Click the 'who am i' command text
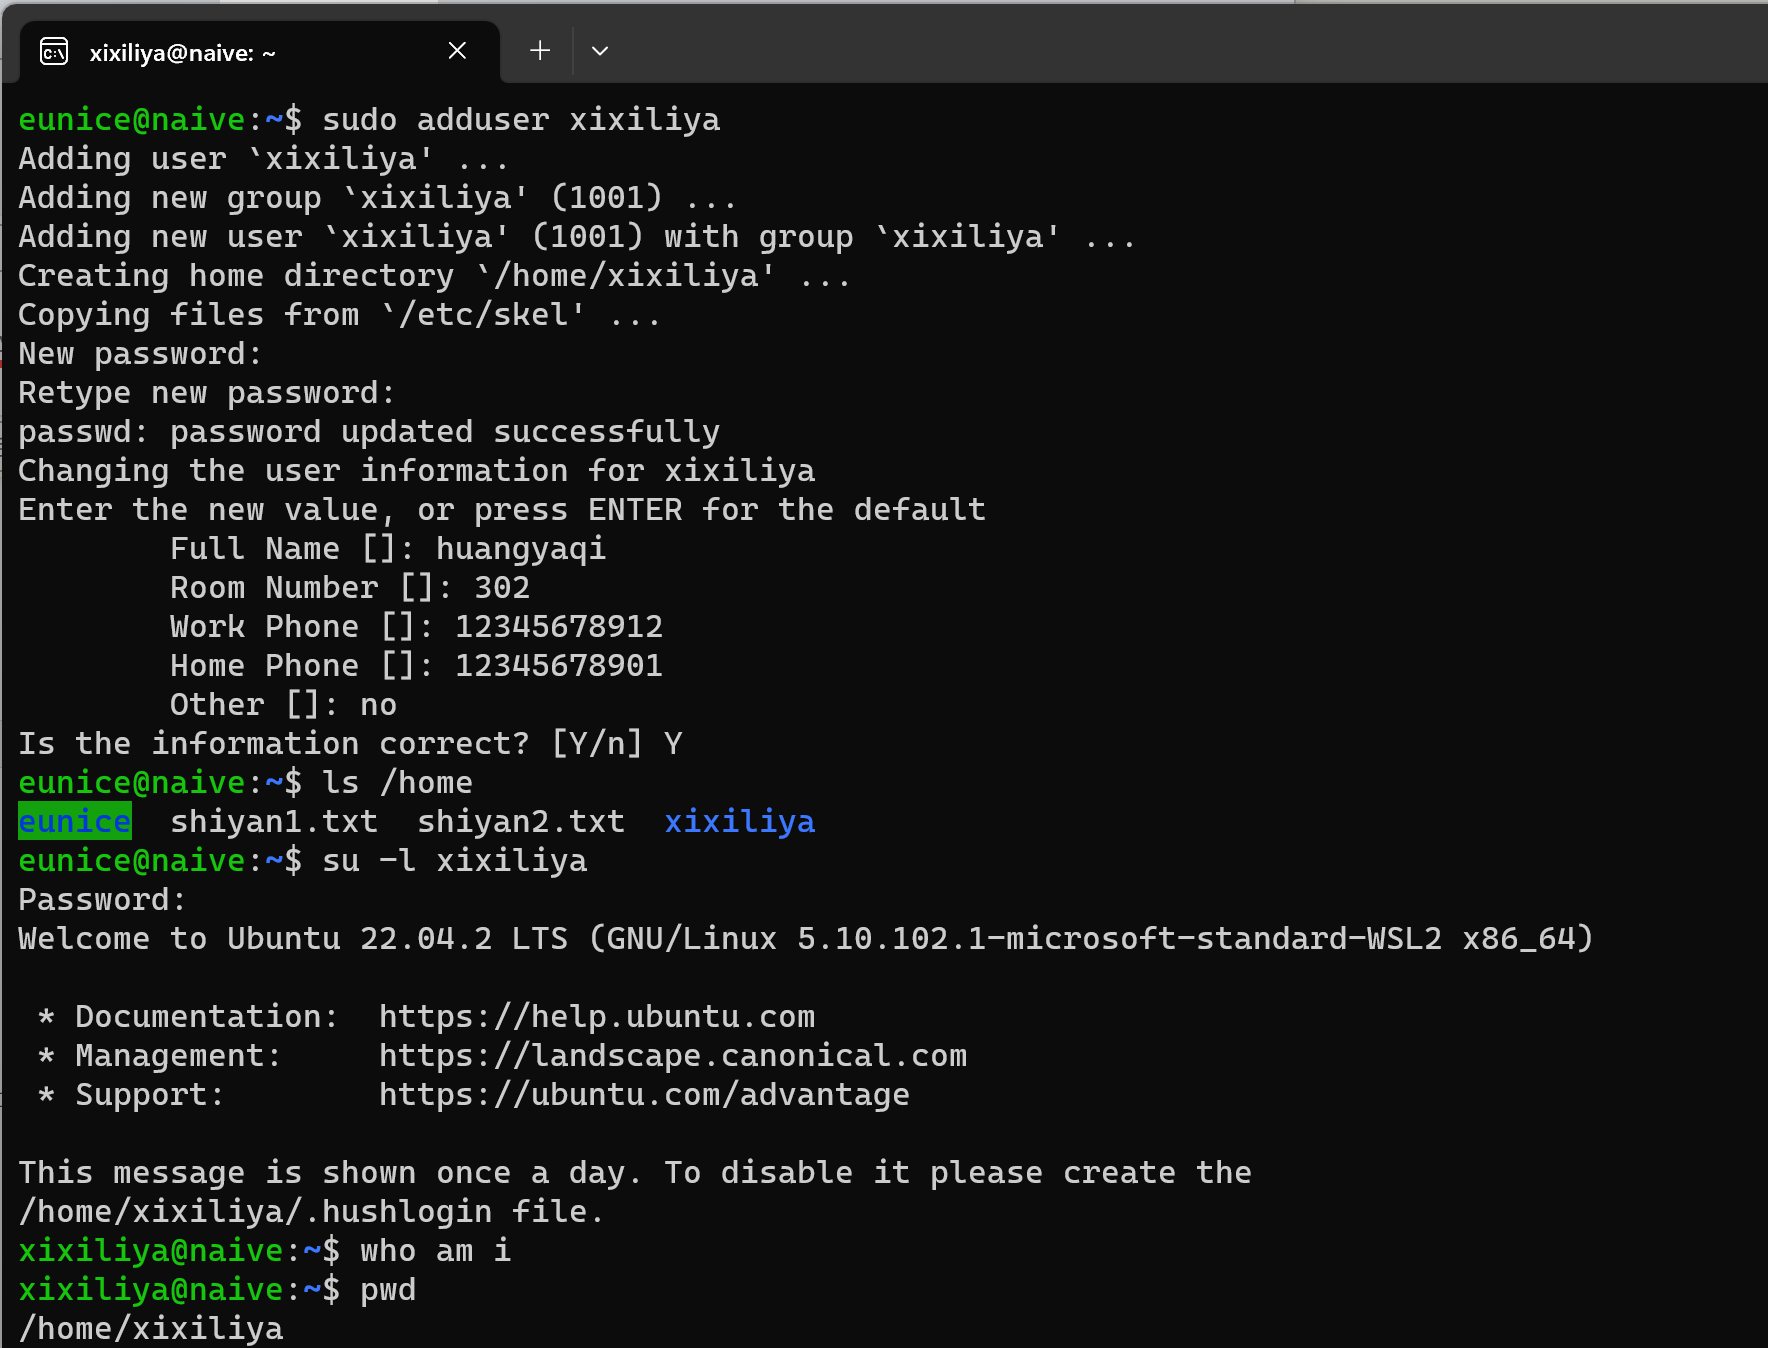Image resolution: width=1768 pixels, height=1348 pixels. [435, 1250]
